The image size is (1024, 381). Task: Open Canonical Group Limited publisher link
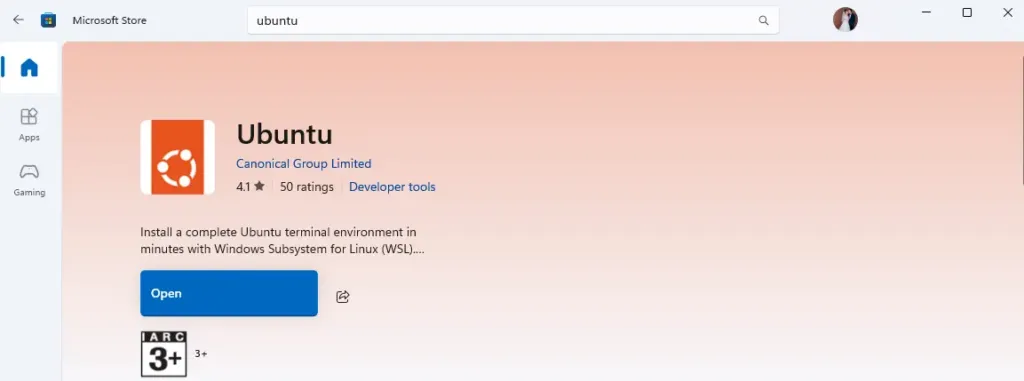pyautogui.click(x=304, y=163)
